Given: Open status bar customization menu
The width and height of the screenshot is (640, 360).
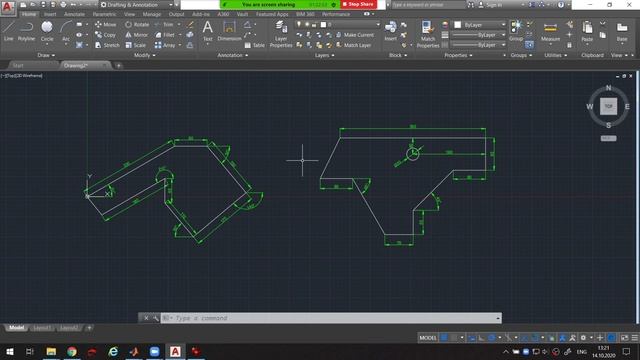Looking at the screenshot, I should point(635,338).
